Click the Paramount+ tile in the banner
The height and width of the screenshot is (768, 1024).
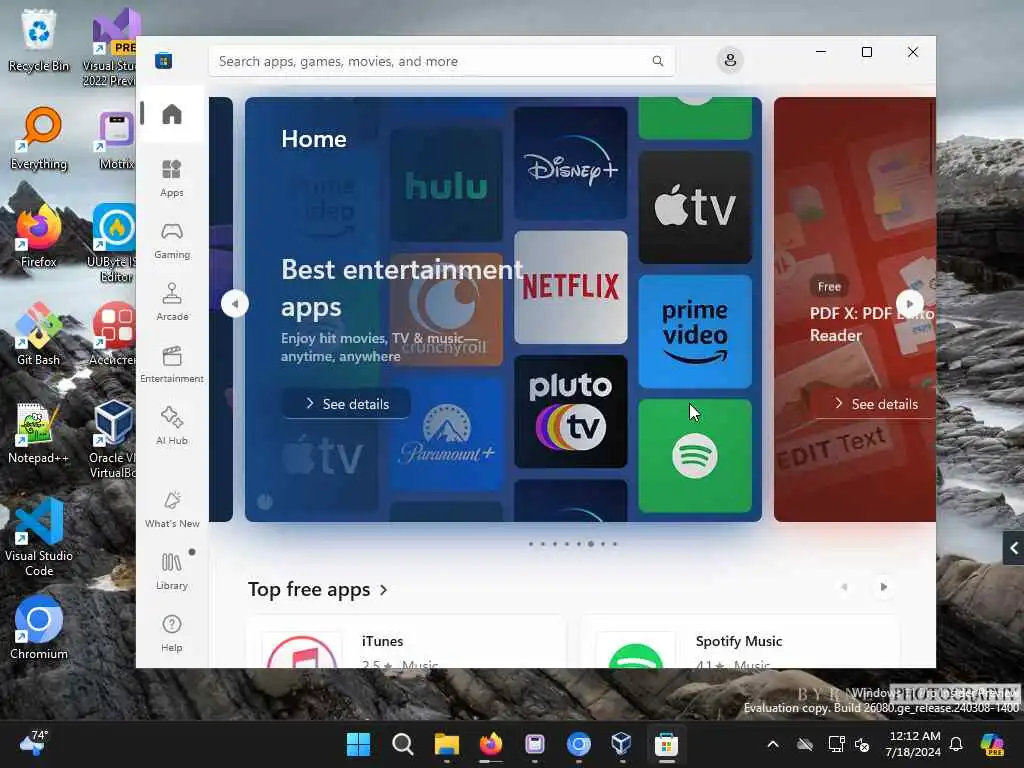(x=446, y=434)
